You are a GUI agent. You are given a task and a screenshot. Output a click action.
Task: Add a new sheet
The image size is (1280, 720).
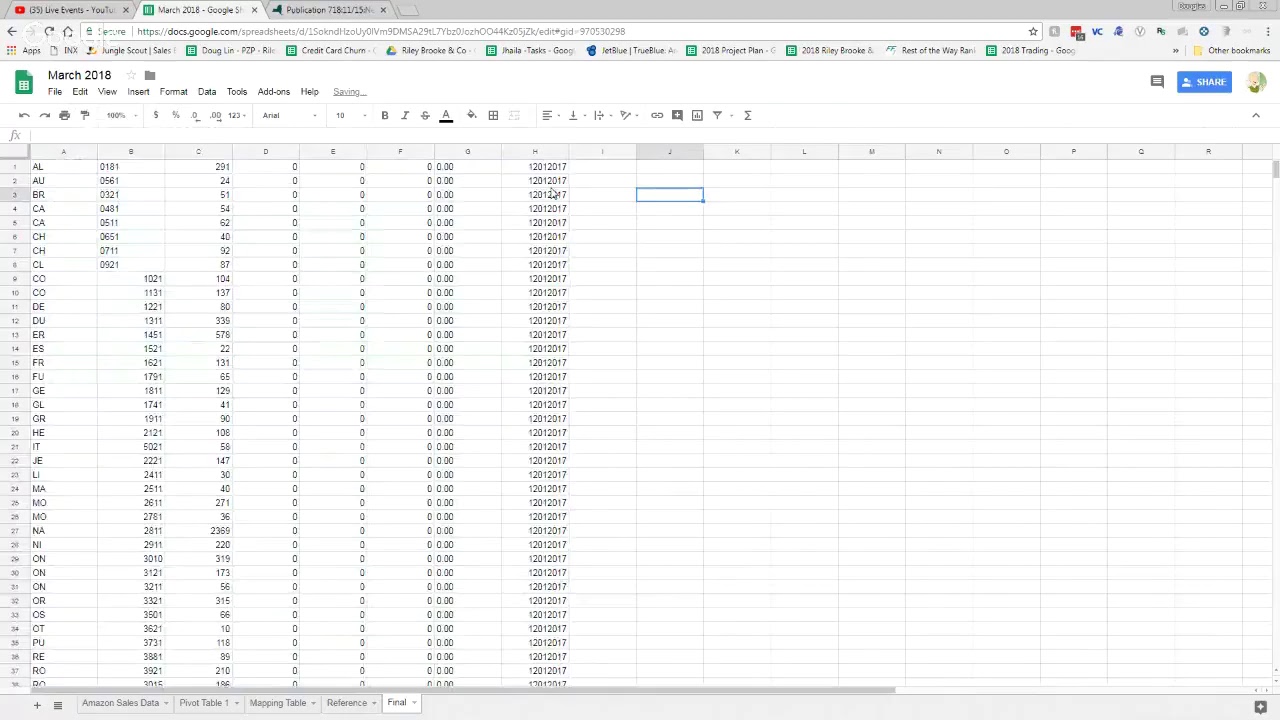click(x=37, y=705)
